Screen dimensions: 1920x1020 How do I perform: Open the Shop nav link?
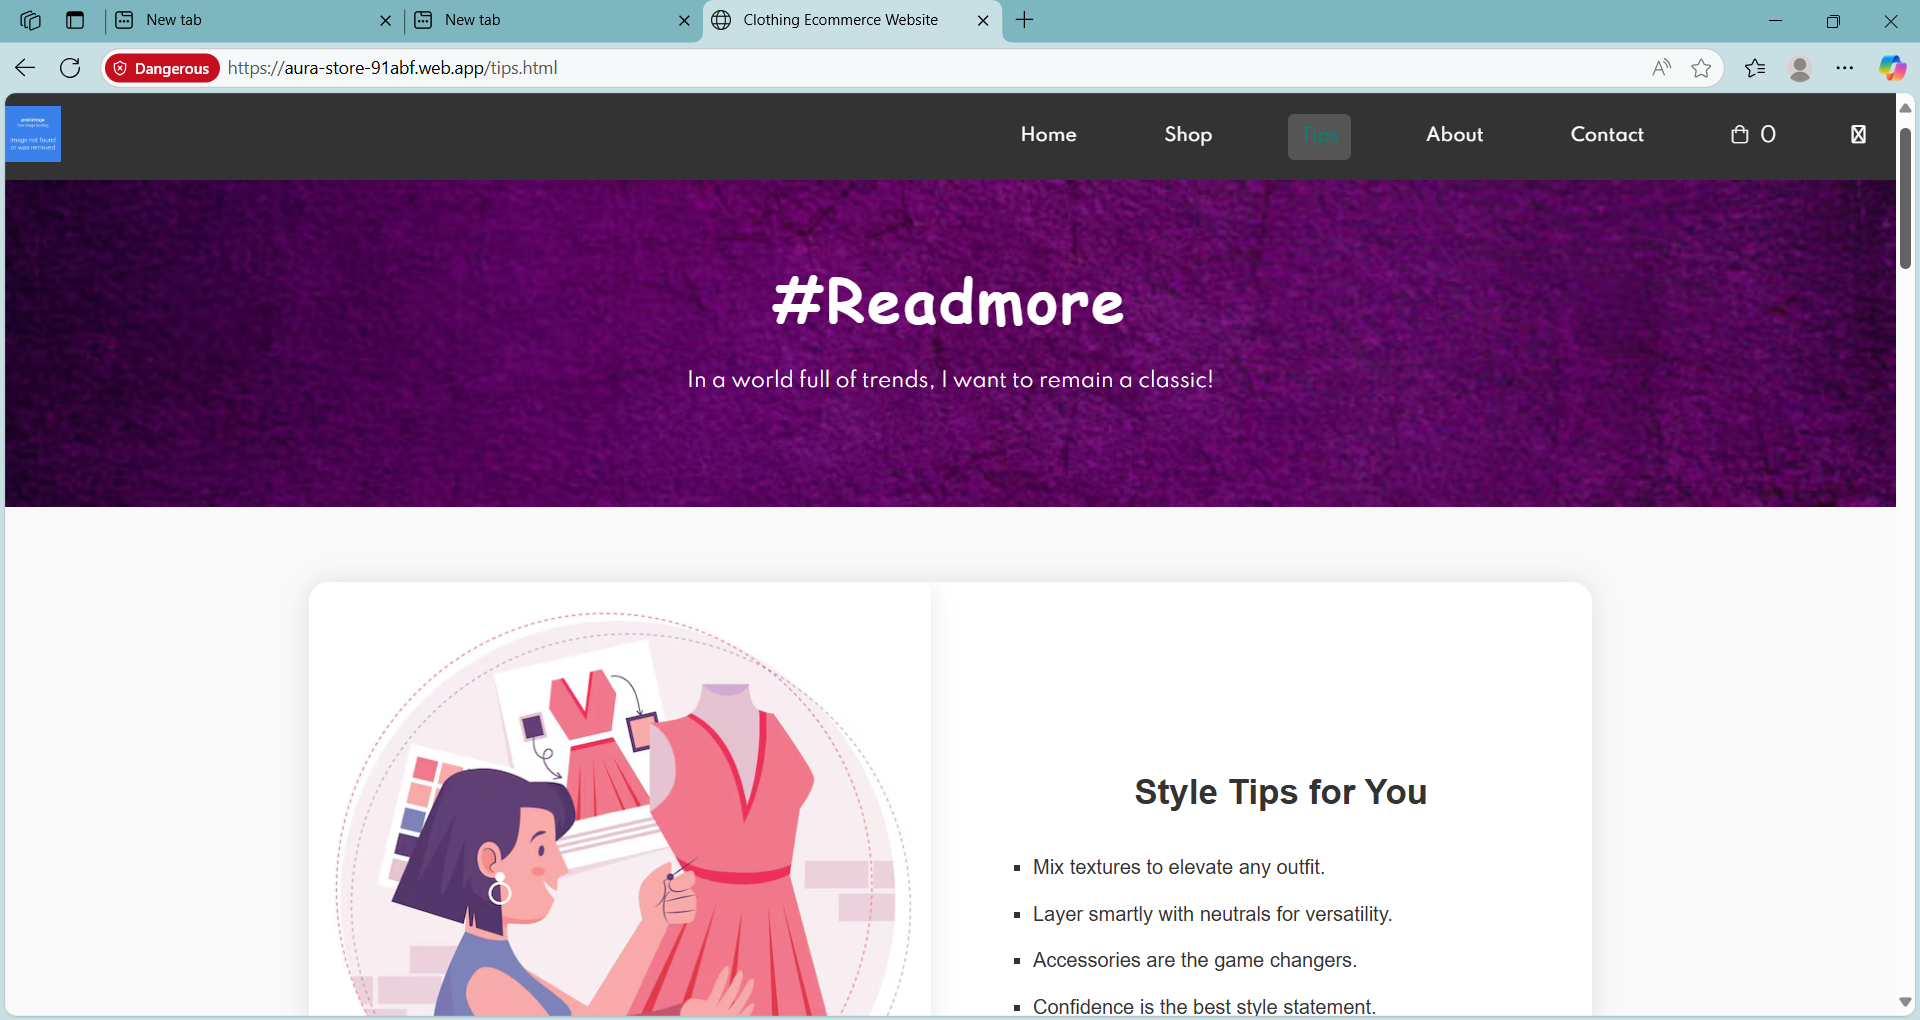tap(1188, 135)
